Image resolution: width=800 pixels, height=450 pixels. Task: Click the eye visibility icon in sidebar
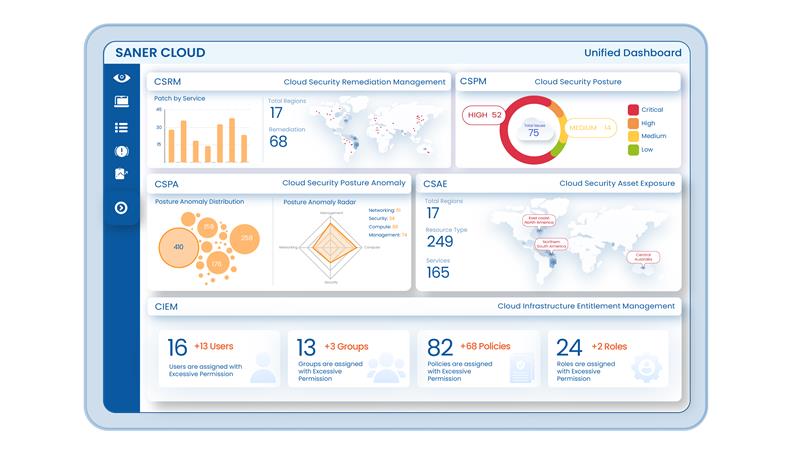(122, 77)
